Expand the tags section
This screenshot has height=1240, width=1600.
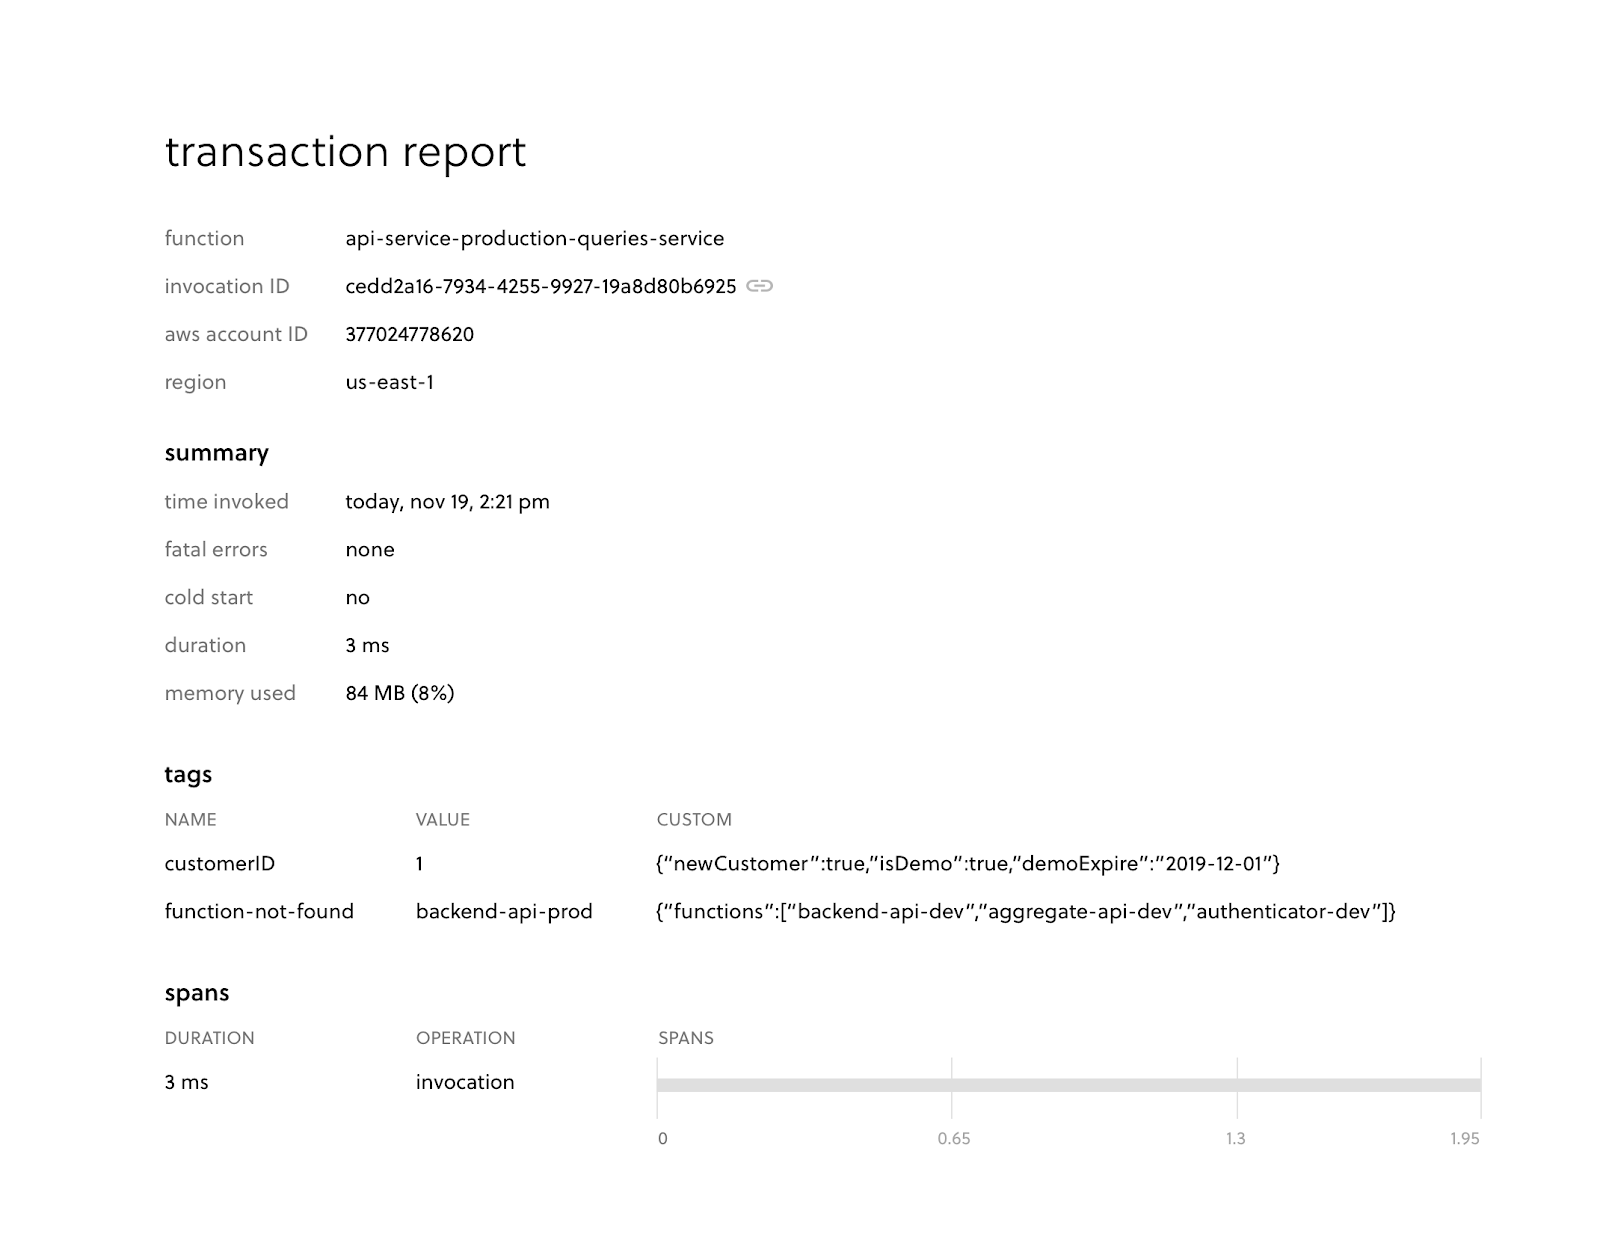tap(188, 774)
